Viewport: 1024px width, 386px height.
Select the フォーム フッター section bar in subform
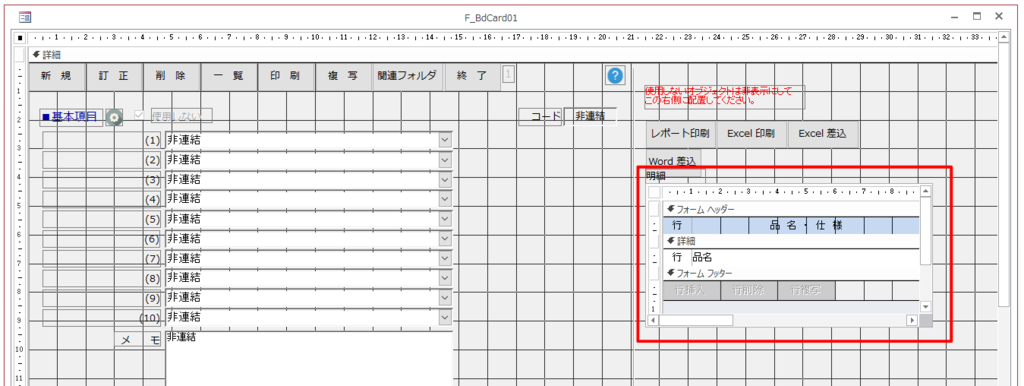click(x=792, y=273)
